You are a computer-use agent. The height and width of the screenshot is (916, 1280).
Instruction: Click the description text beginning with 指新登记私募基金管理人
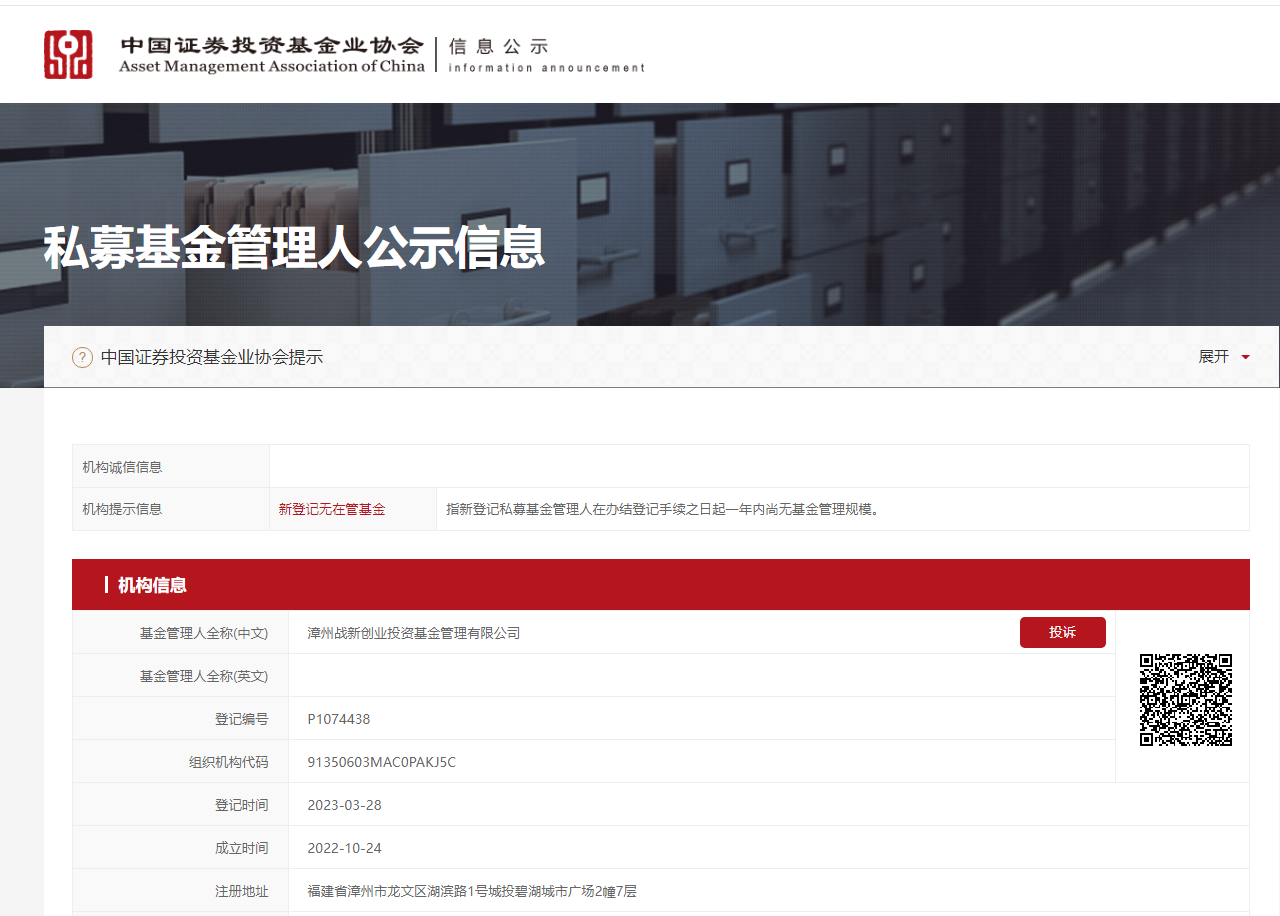pyautogui.click(x=662, y=509)
